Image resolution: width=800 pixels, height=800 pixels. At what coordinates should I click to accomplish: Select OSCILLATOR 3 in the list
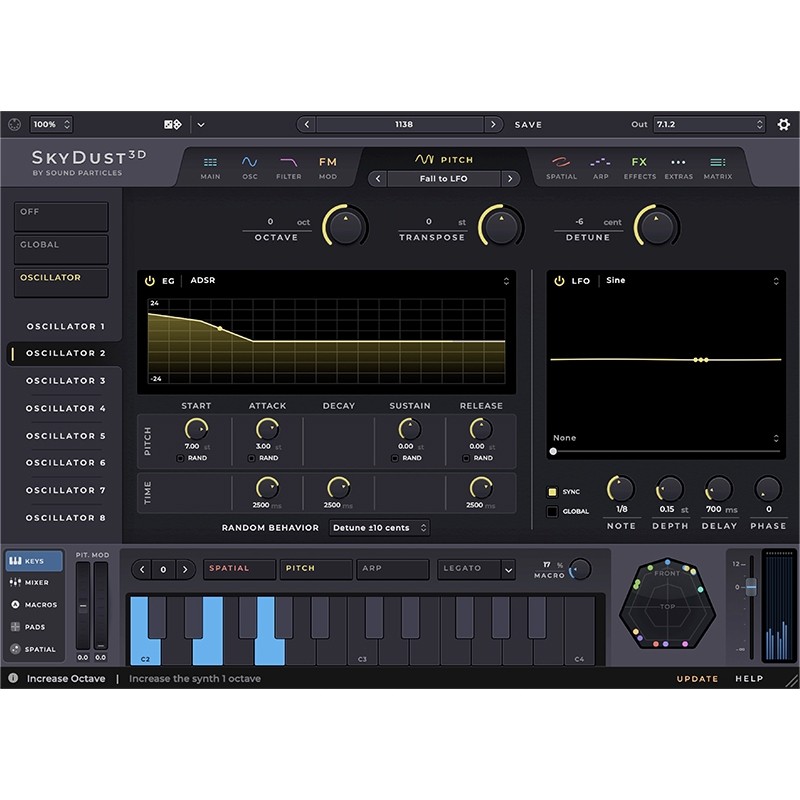click(65, 381)
